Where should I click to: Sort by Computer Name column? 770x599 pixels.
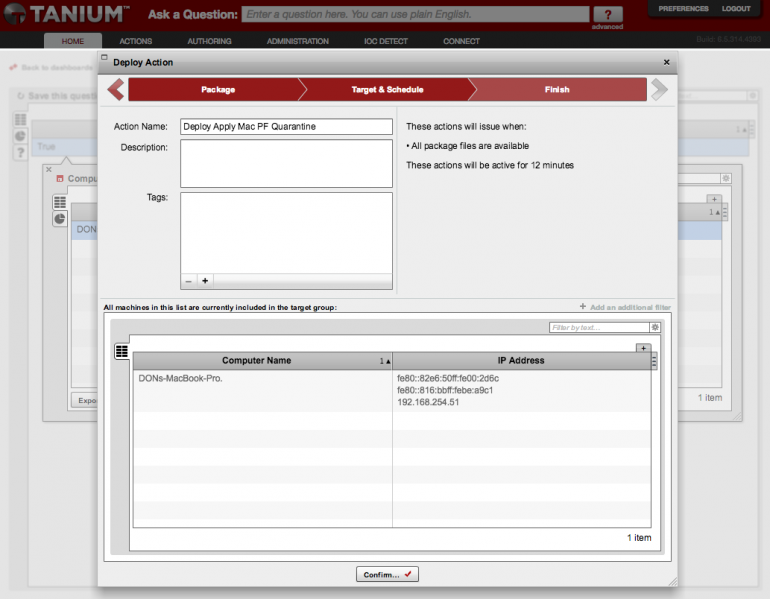point(263,360)
